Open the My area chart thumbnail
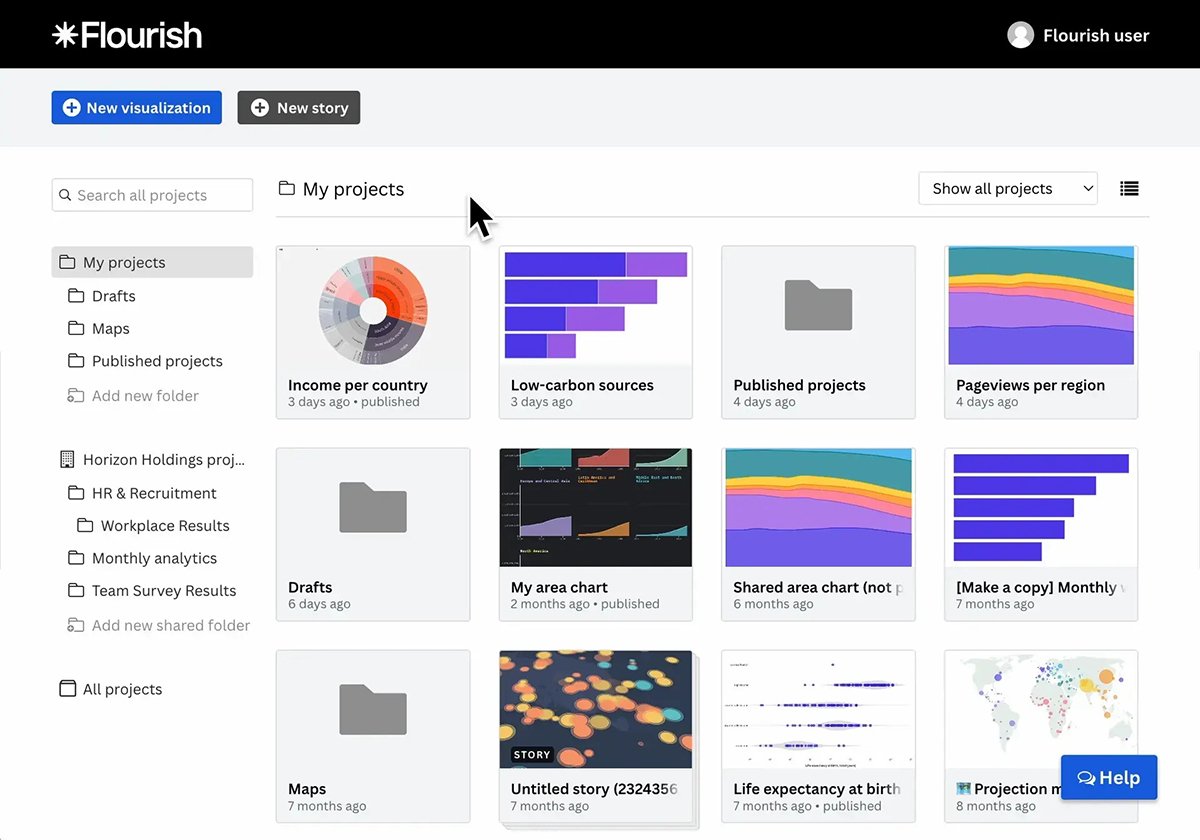This screenshot has width=1200, height=840. click(x=595, y=507)
